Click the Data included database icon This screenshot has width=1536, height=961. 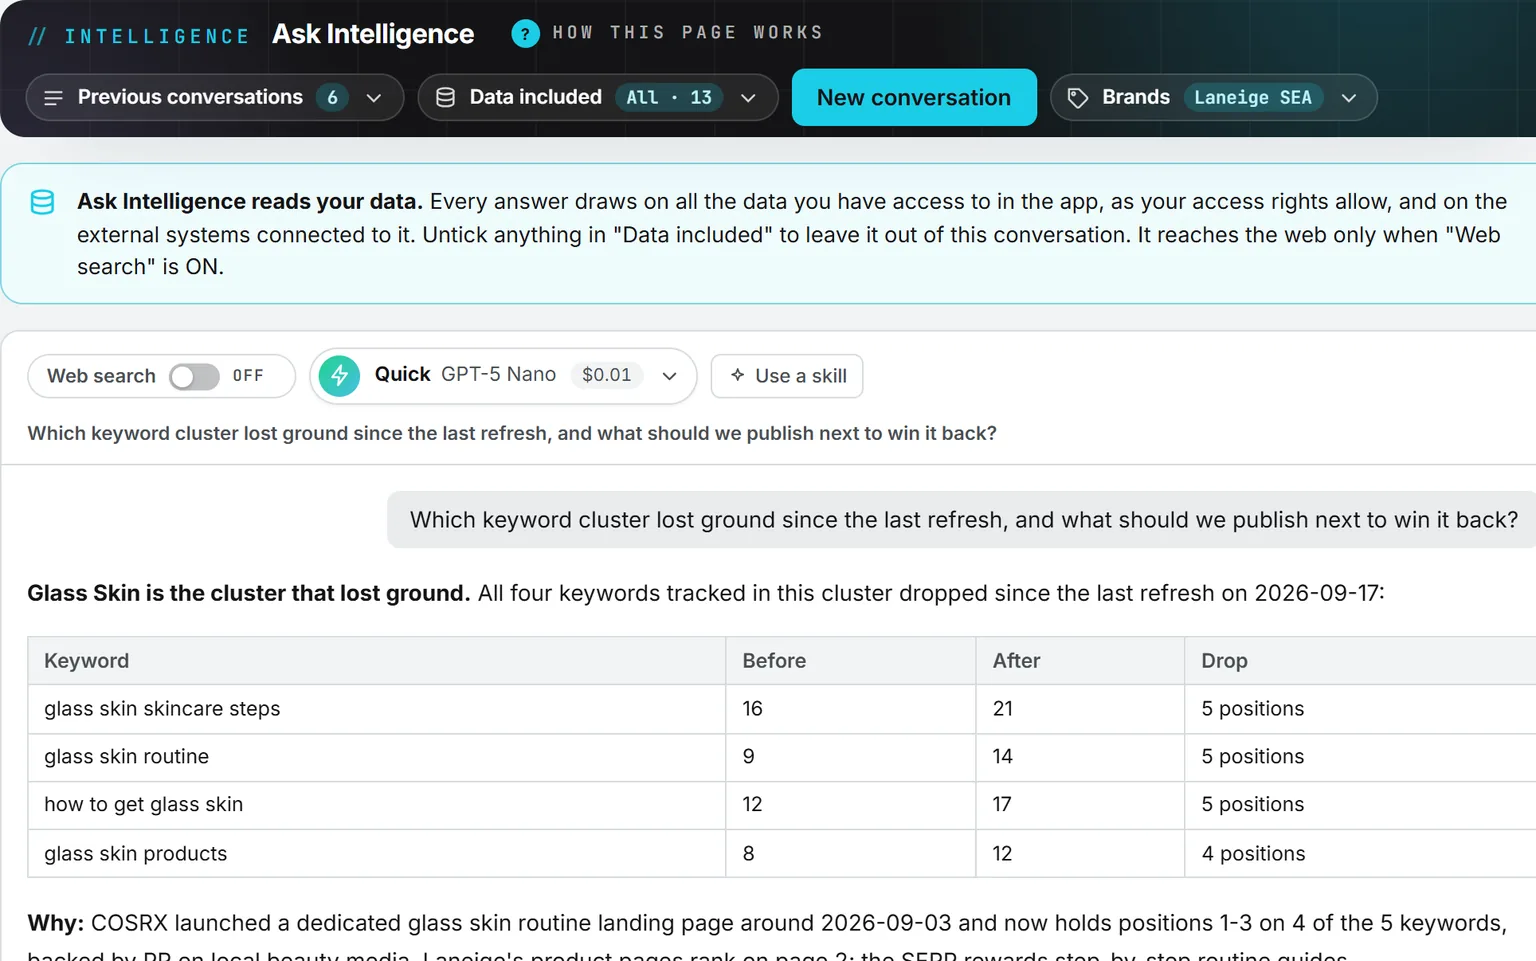[x=446, y=98]
